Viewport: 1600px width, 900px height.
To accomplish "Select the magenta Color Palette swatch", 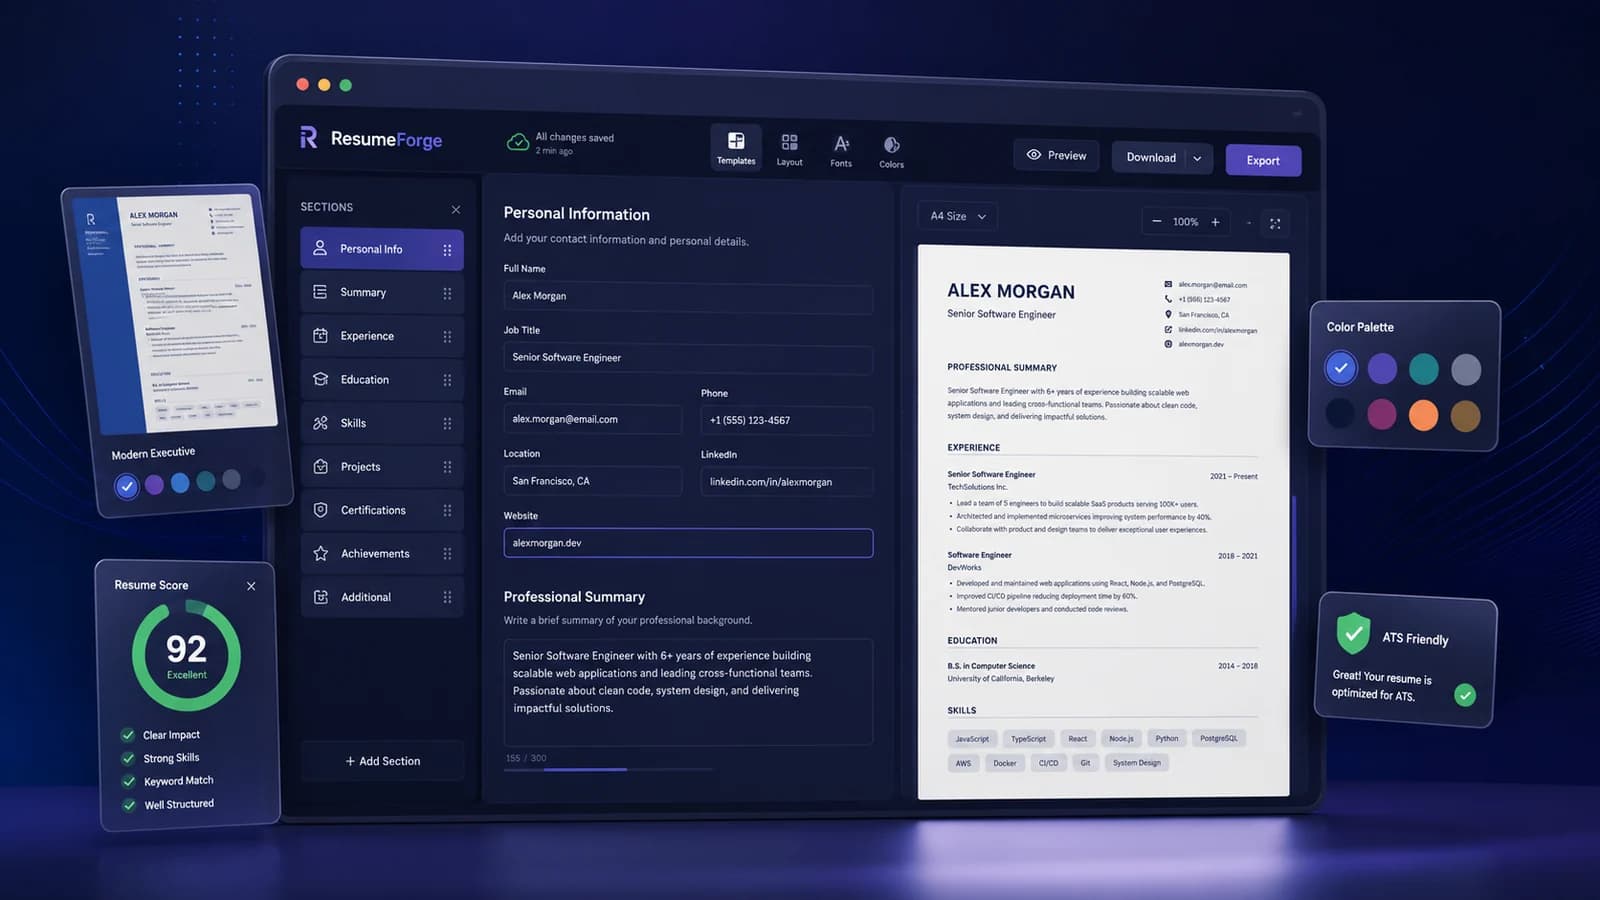I will tap(1382, 414).
